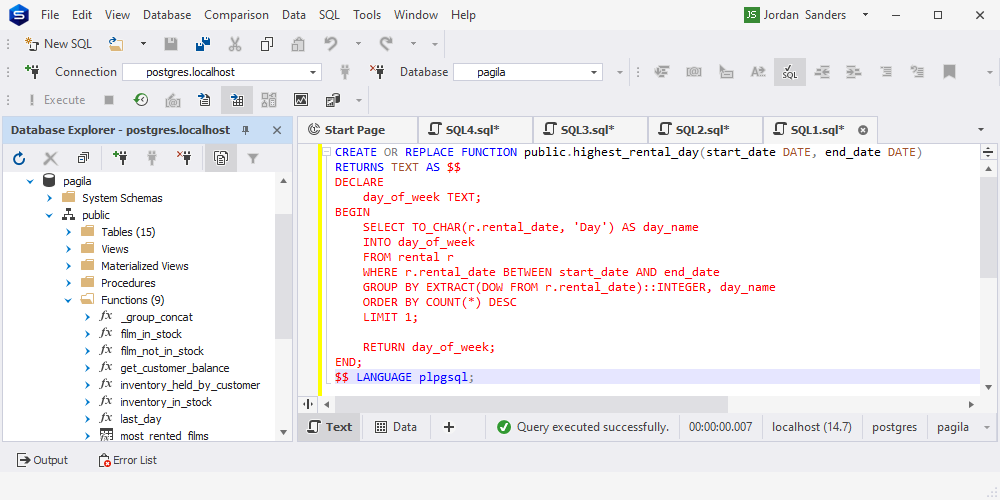The image size is (1000, 500).
Task: Toggle the show details button in explorer
Action: click(221, 158)
